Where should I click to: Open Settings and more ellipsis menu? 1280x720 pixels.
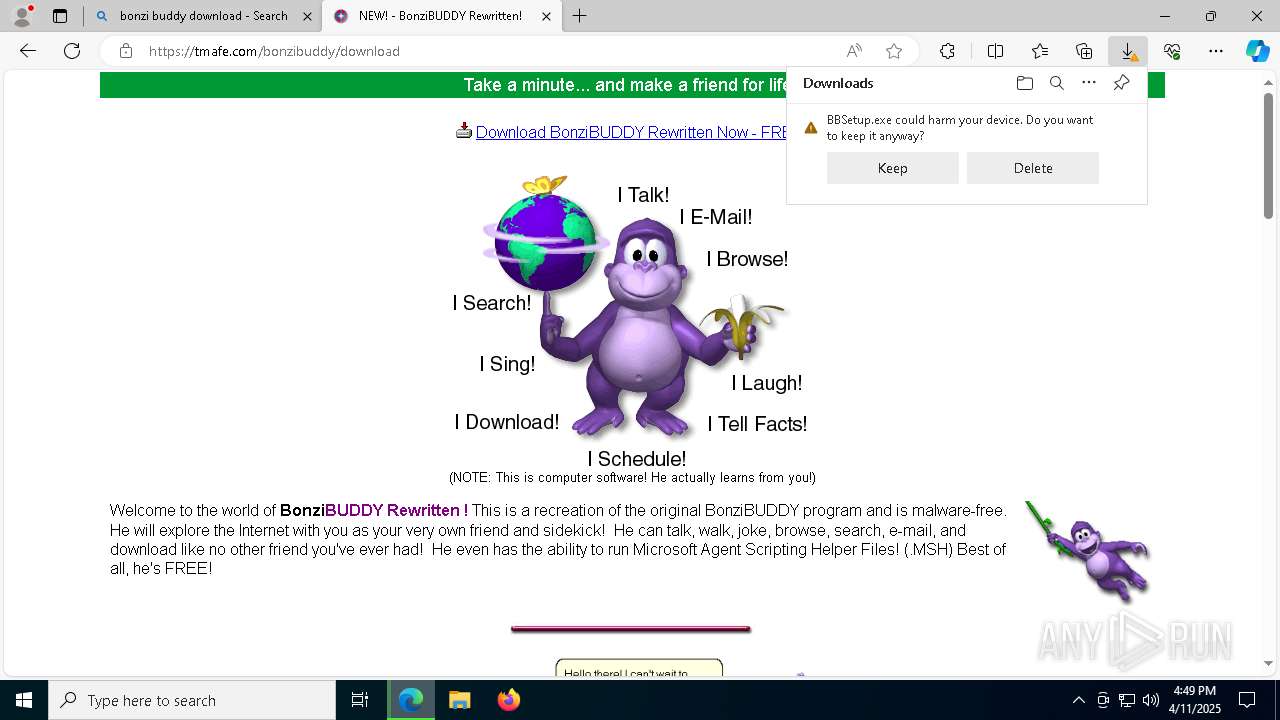[x=1216, y=51]
